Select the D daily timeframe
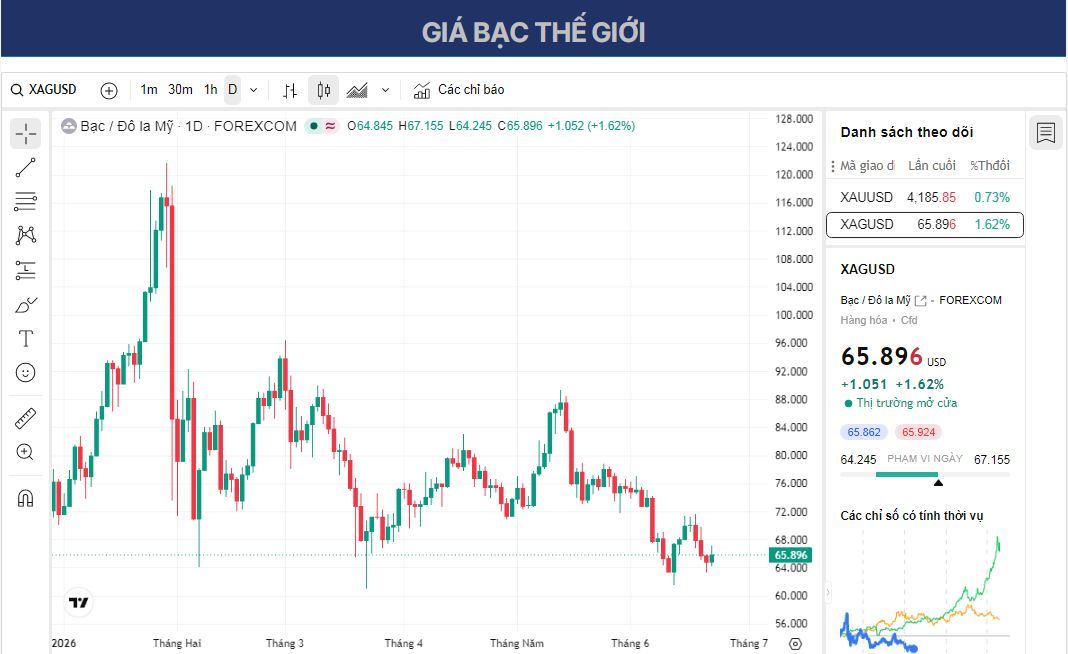The height and width of the screenshot is (654, 1068). [x=232, y=90]
